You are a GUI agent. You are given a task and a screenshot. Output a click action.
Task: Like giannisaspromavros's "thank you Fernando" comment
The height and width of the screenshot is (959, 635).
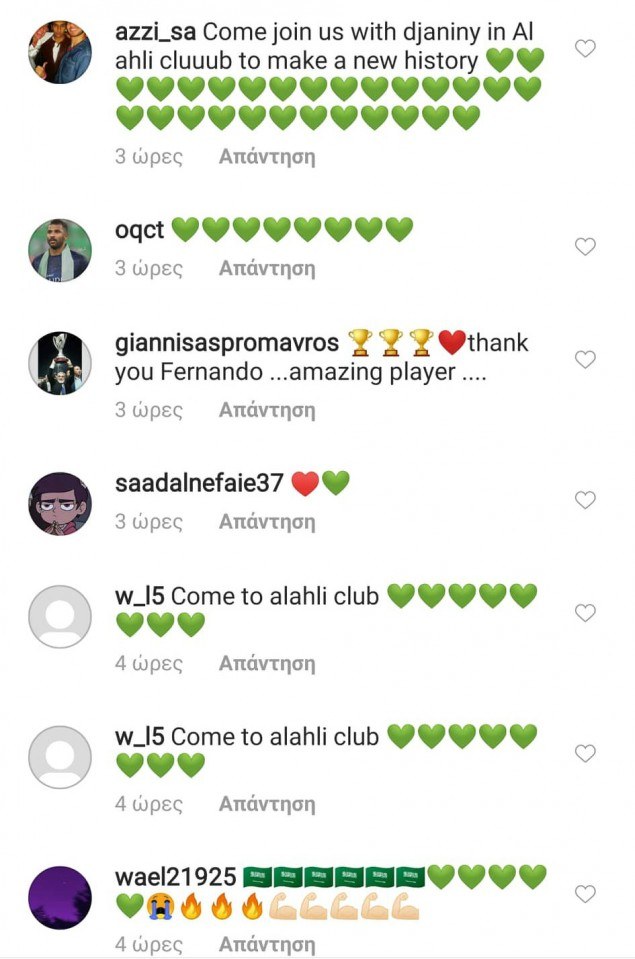[585, 359]
